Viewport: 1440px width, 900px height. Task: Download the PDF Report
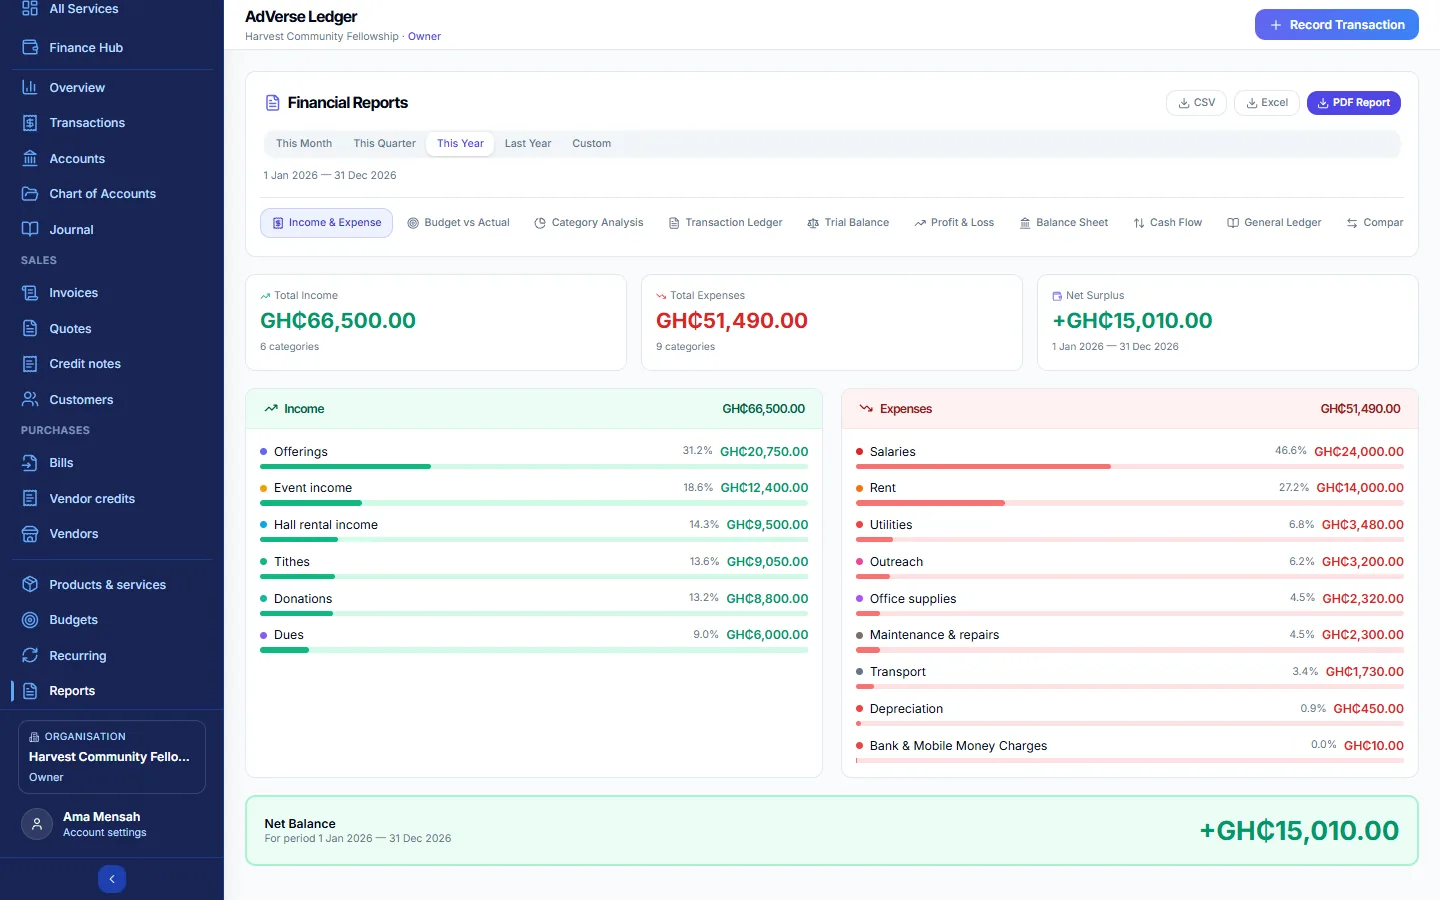(1353, 103)
